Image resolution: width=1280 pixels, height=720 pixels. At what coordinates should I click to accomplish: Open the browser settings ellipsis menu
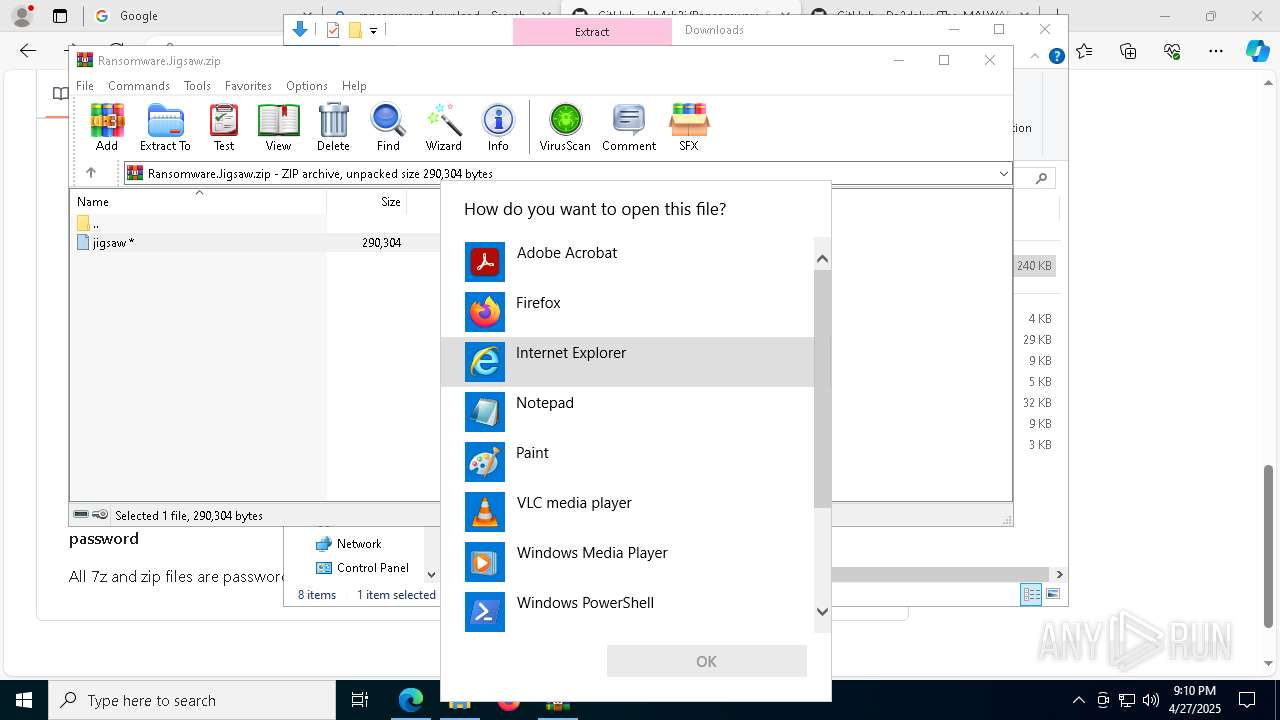point(1215,51)
